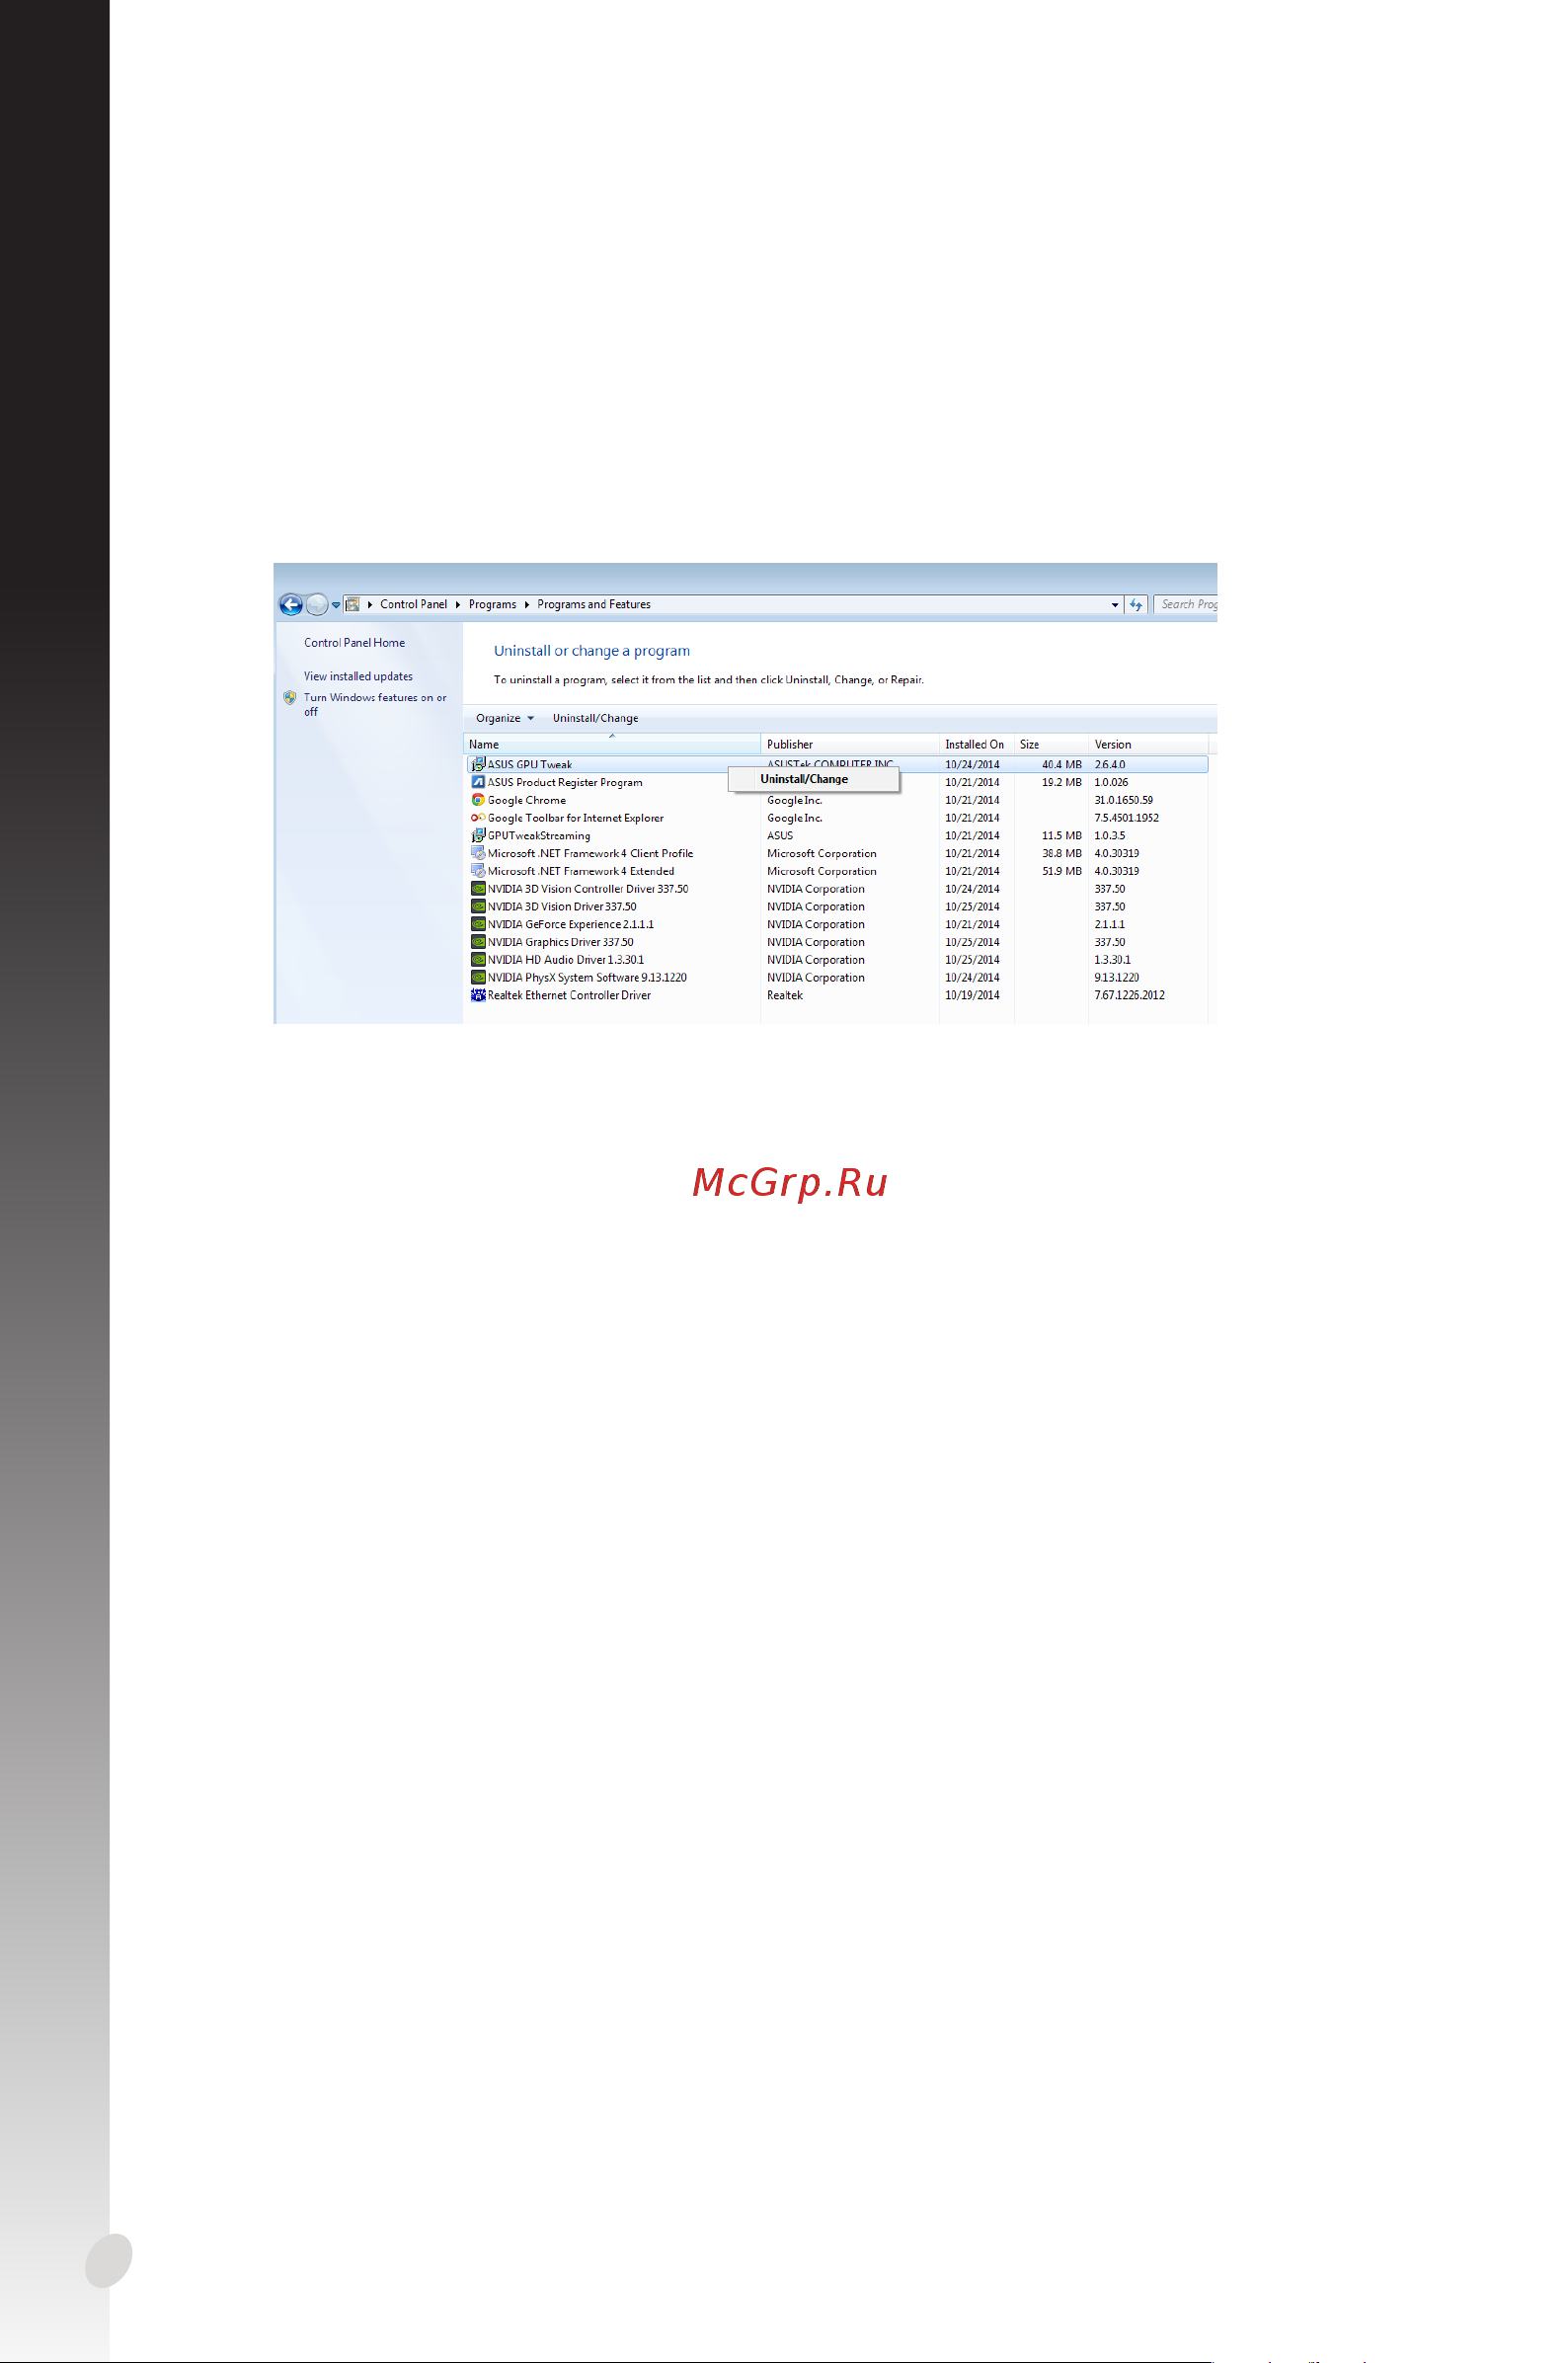Click the NVIDIA GeForce Experience icon

[x=478, y=924]
